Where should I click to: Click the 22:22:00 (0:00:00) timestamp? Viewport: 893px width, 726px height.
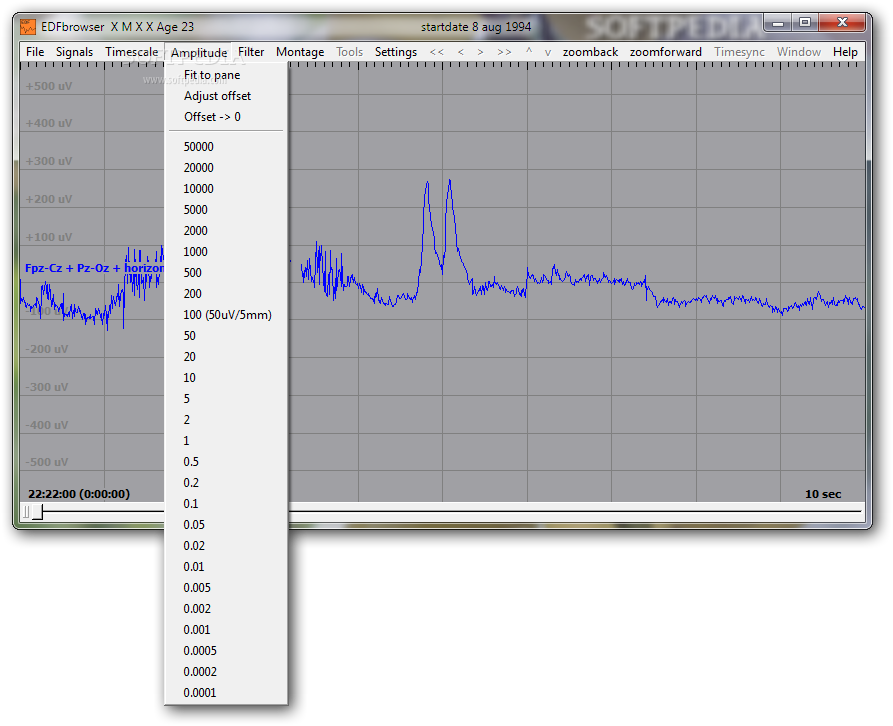(79, 494)
